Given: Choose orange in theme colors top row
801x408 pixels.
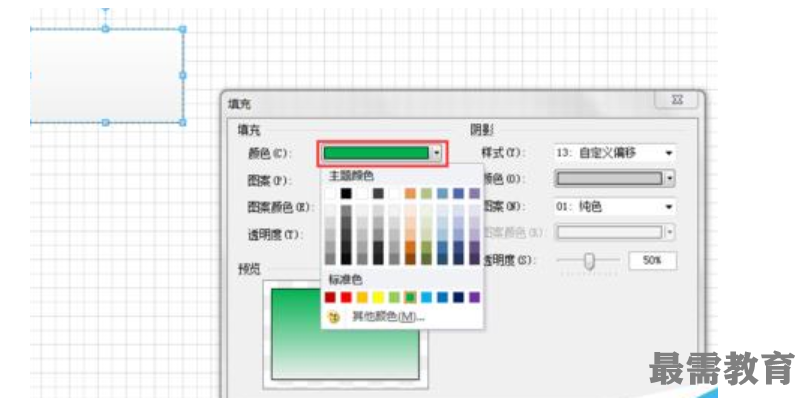Looking at the screenshot, I should point(410,193).
